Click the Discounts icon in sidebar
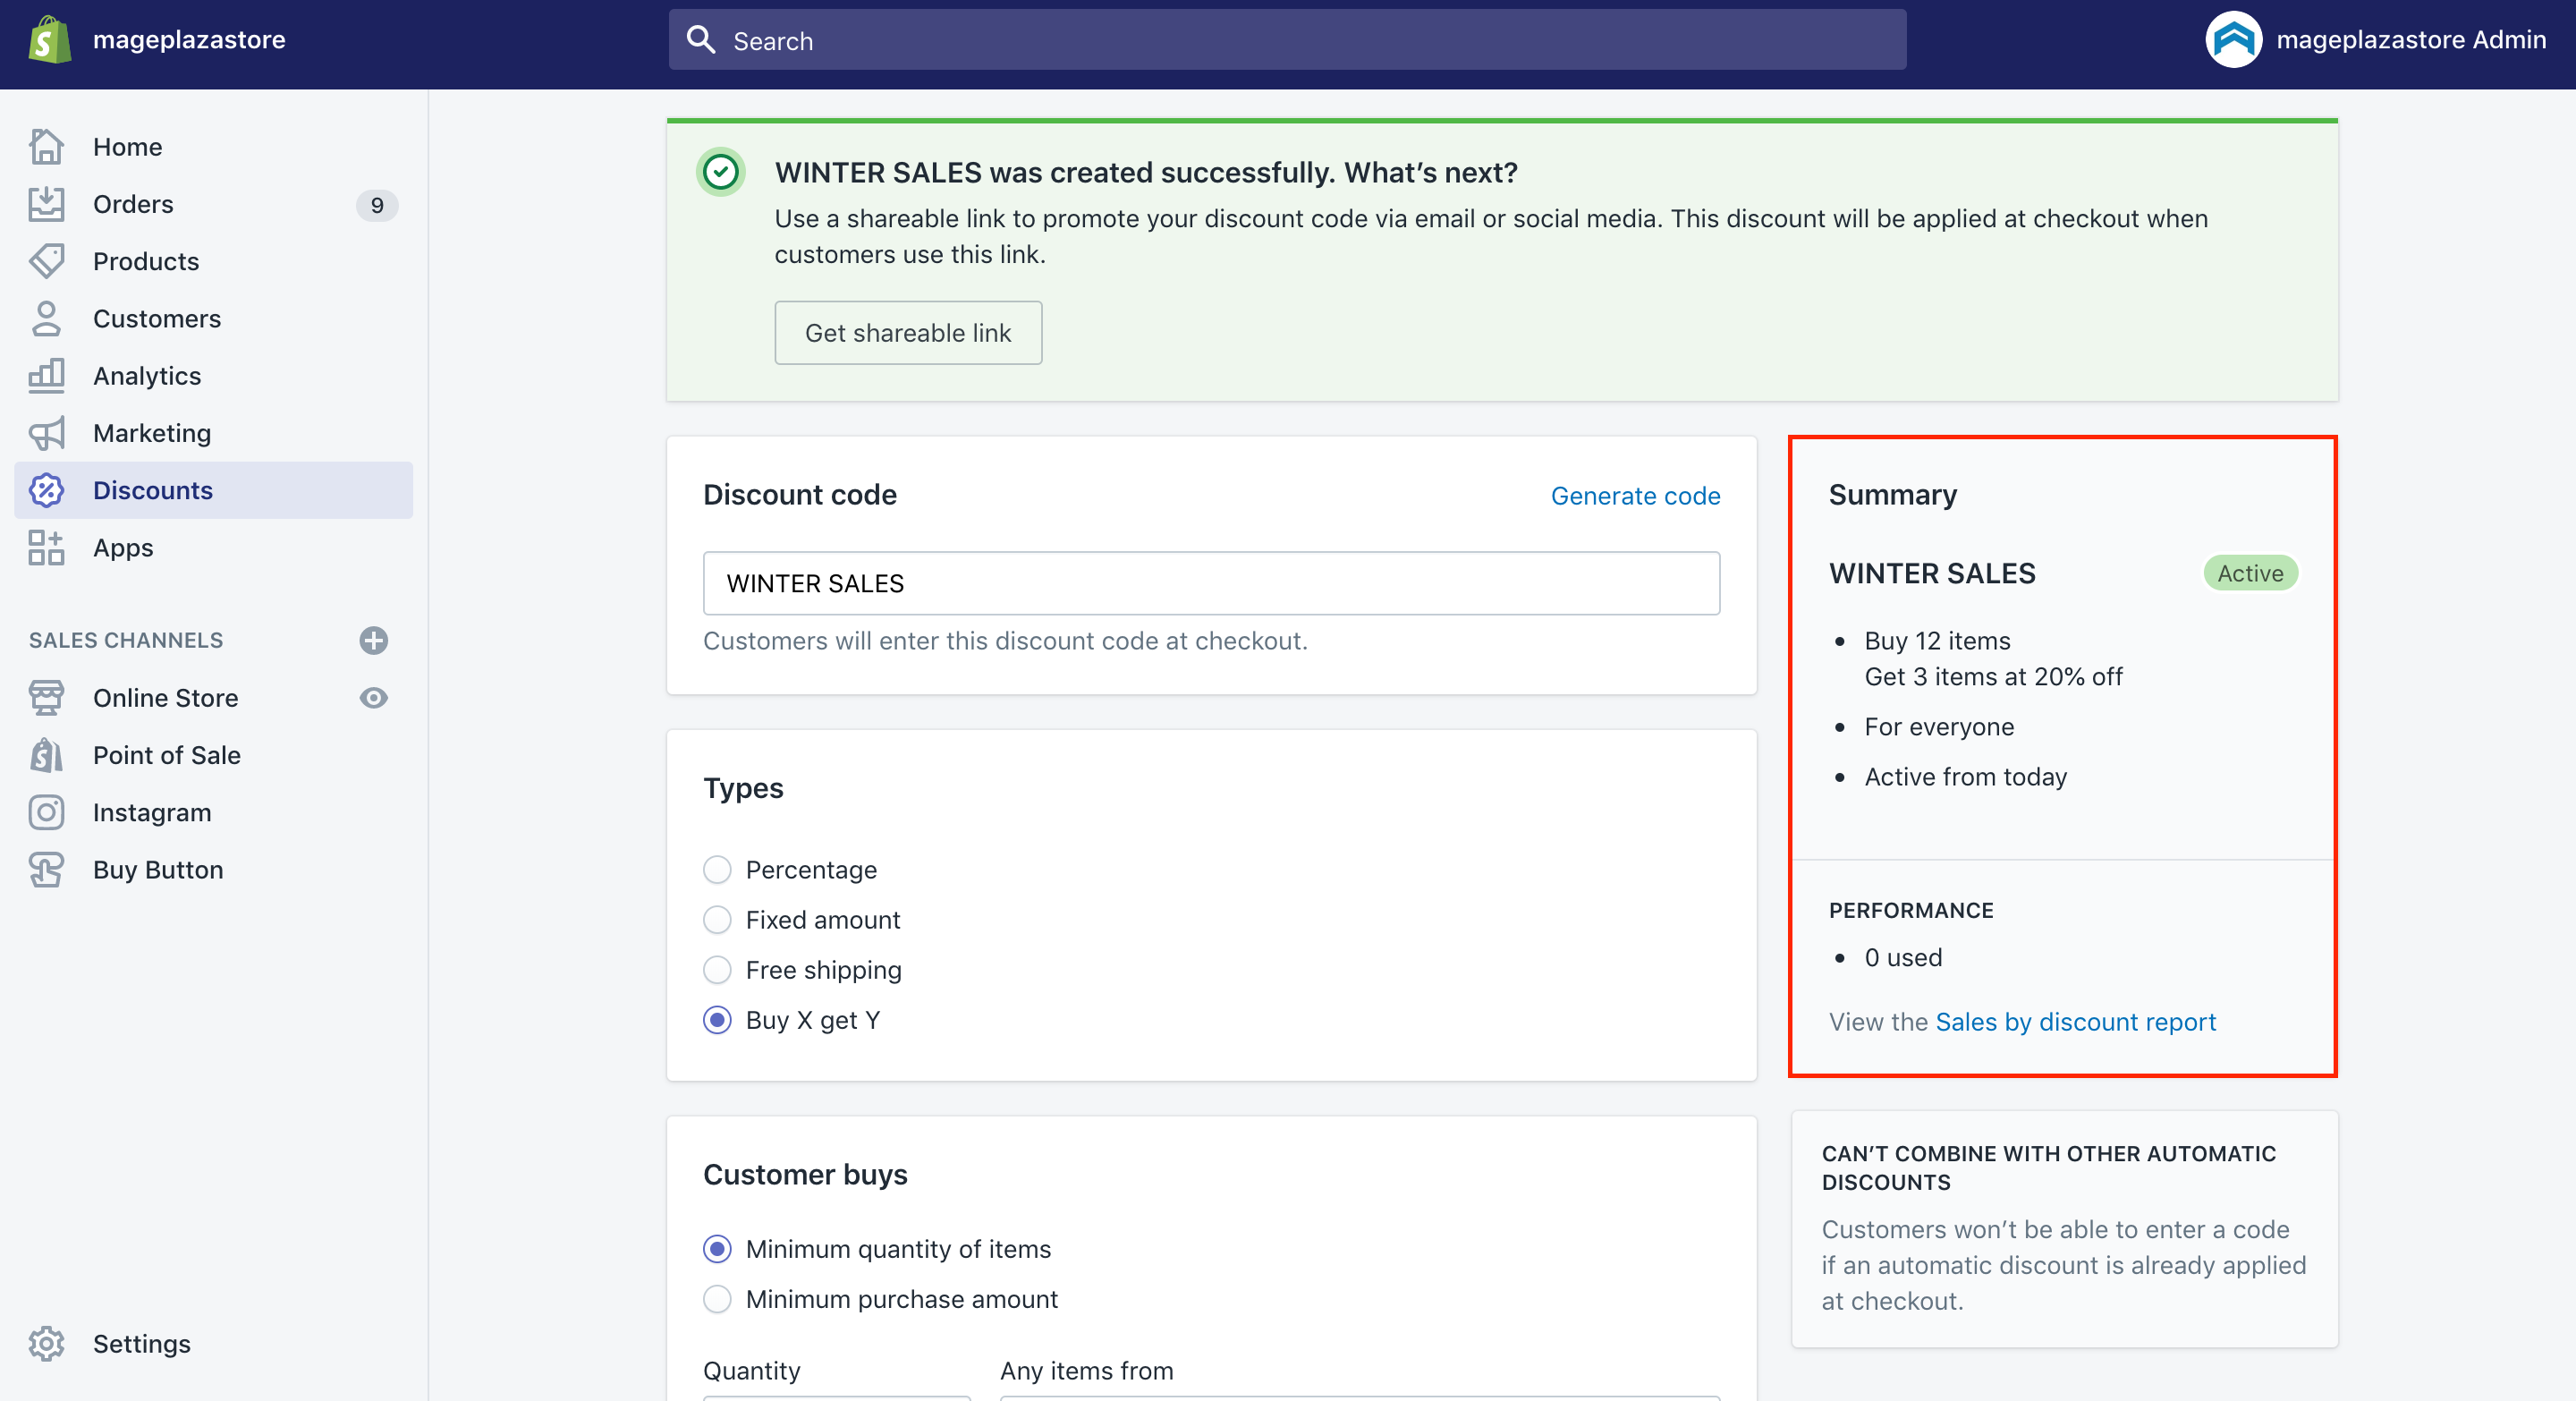The image size is (2576, 1401). pyautogui.click(x=47, y=490)
